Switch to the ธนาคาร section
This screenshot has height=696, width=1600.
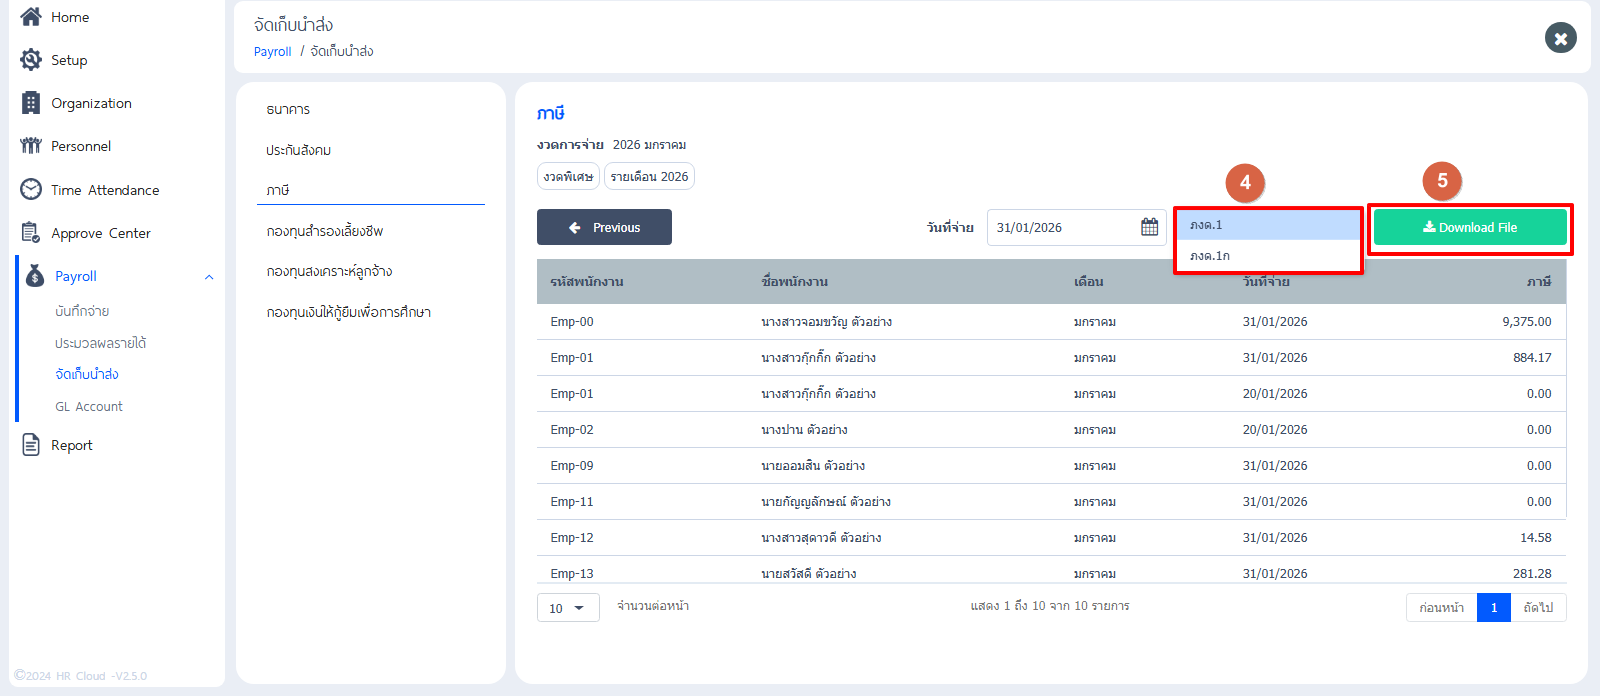(288, 109)
